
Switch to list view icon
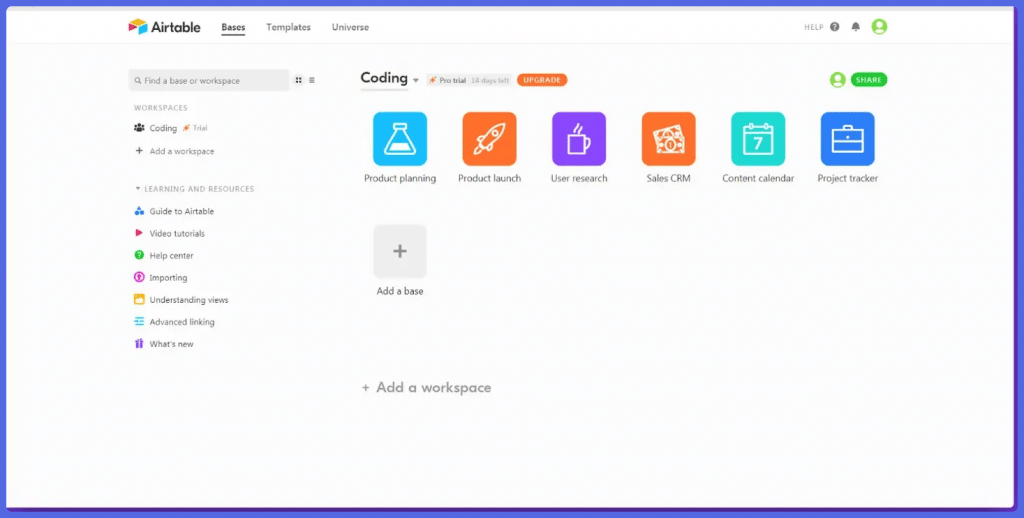312,80
